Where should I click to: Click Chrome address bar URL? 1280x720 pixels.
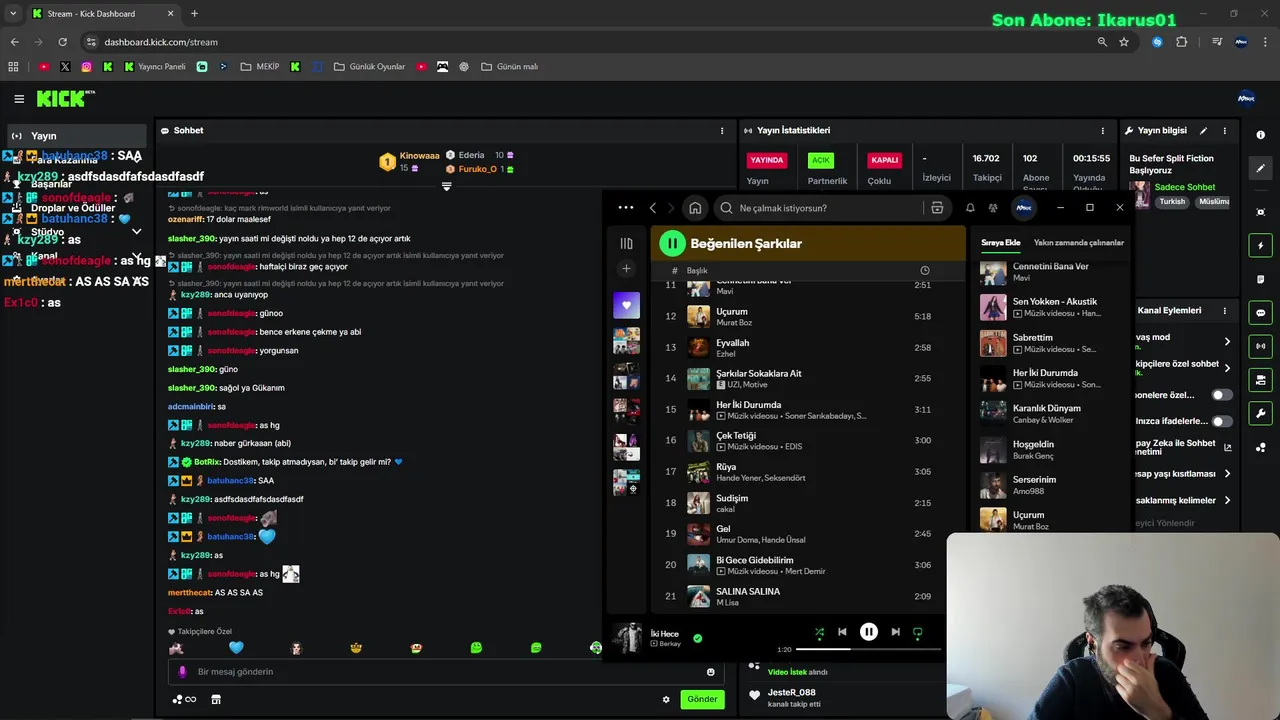161,42
